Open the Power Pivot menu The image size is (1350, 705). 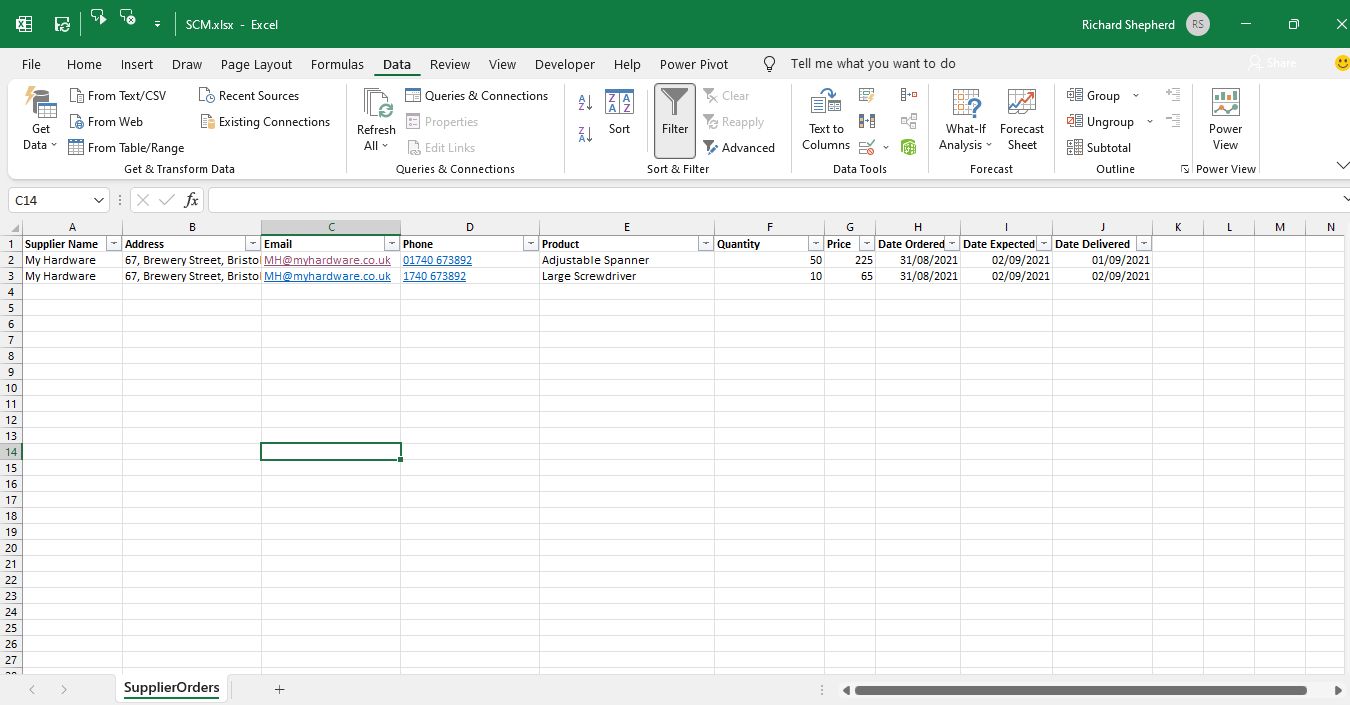[694, 63]
